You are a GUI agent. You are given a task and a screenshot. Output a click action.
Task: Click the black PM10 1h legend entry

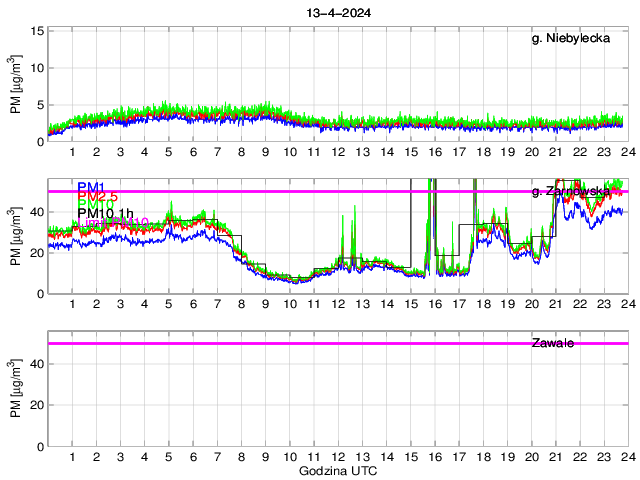click(105, 213)
